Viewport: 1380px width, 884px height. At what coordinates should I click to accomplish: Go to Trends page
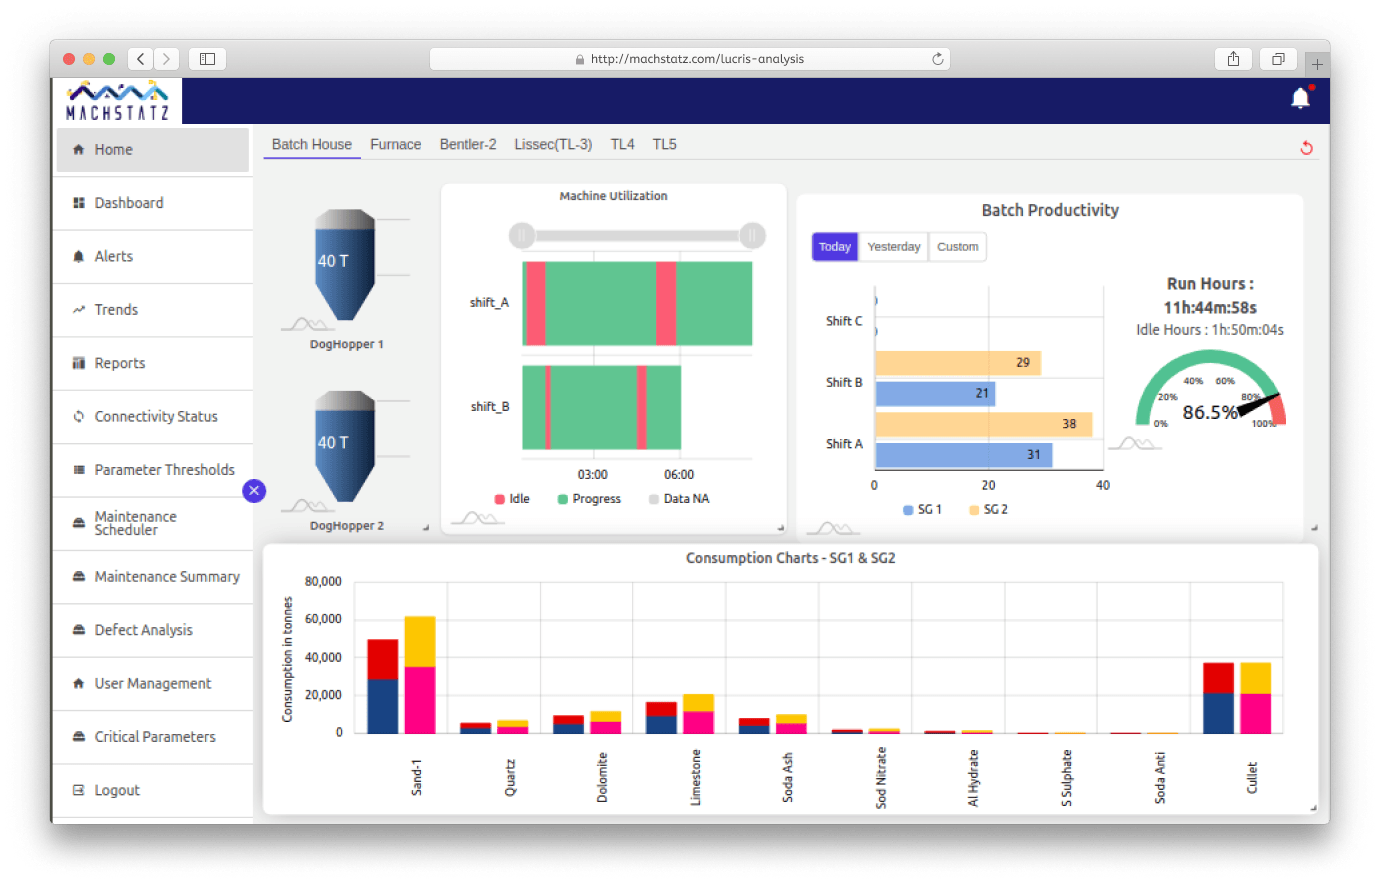[116, 310]
